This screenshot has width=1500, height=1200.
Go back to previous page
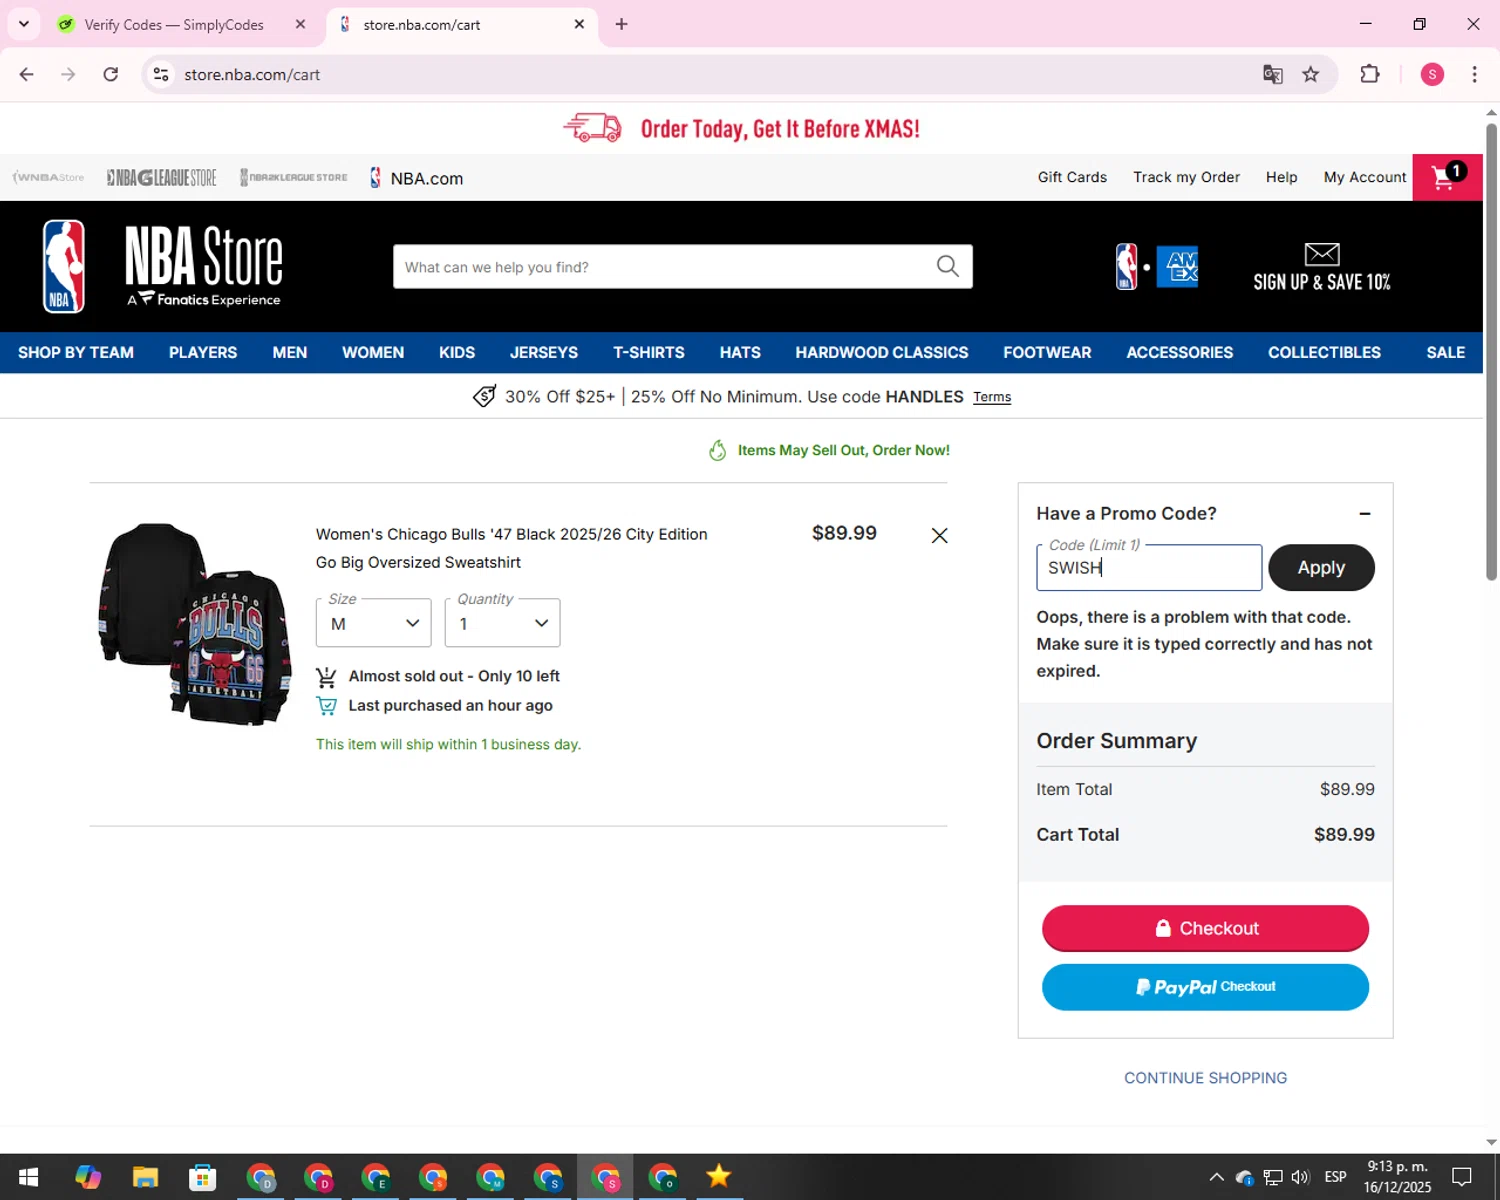coord(27,74)
